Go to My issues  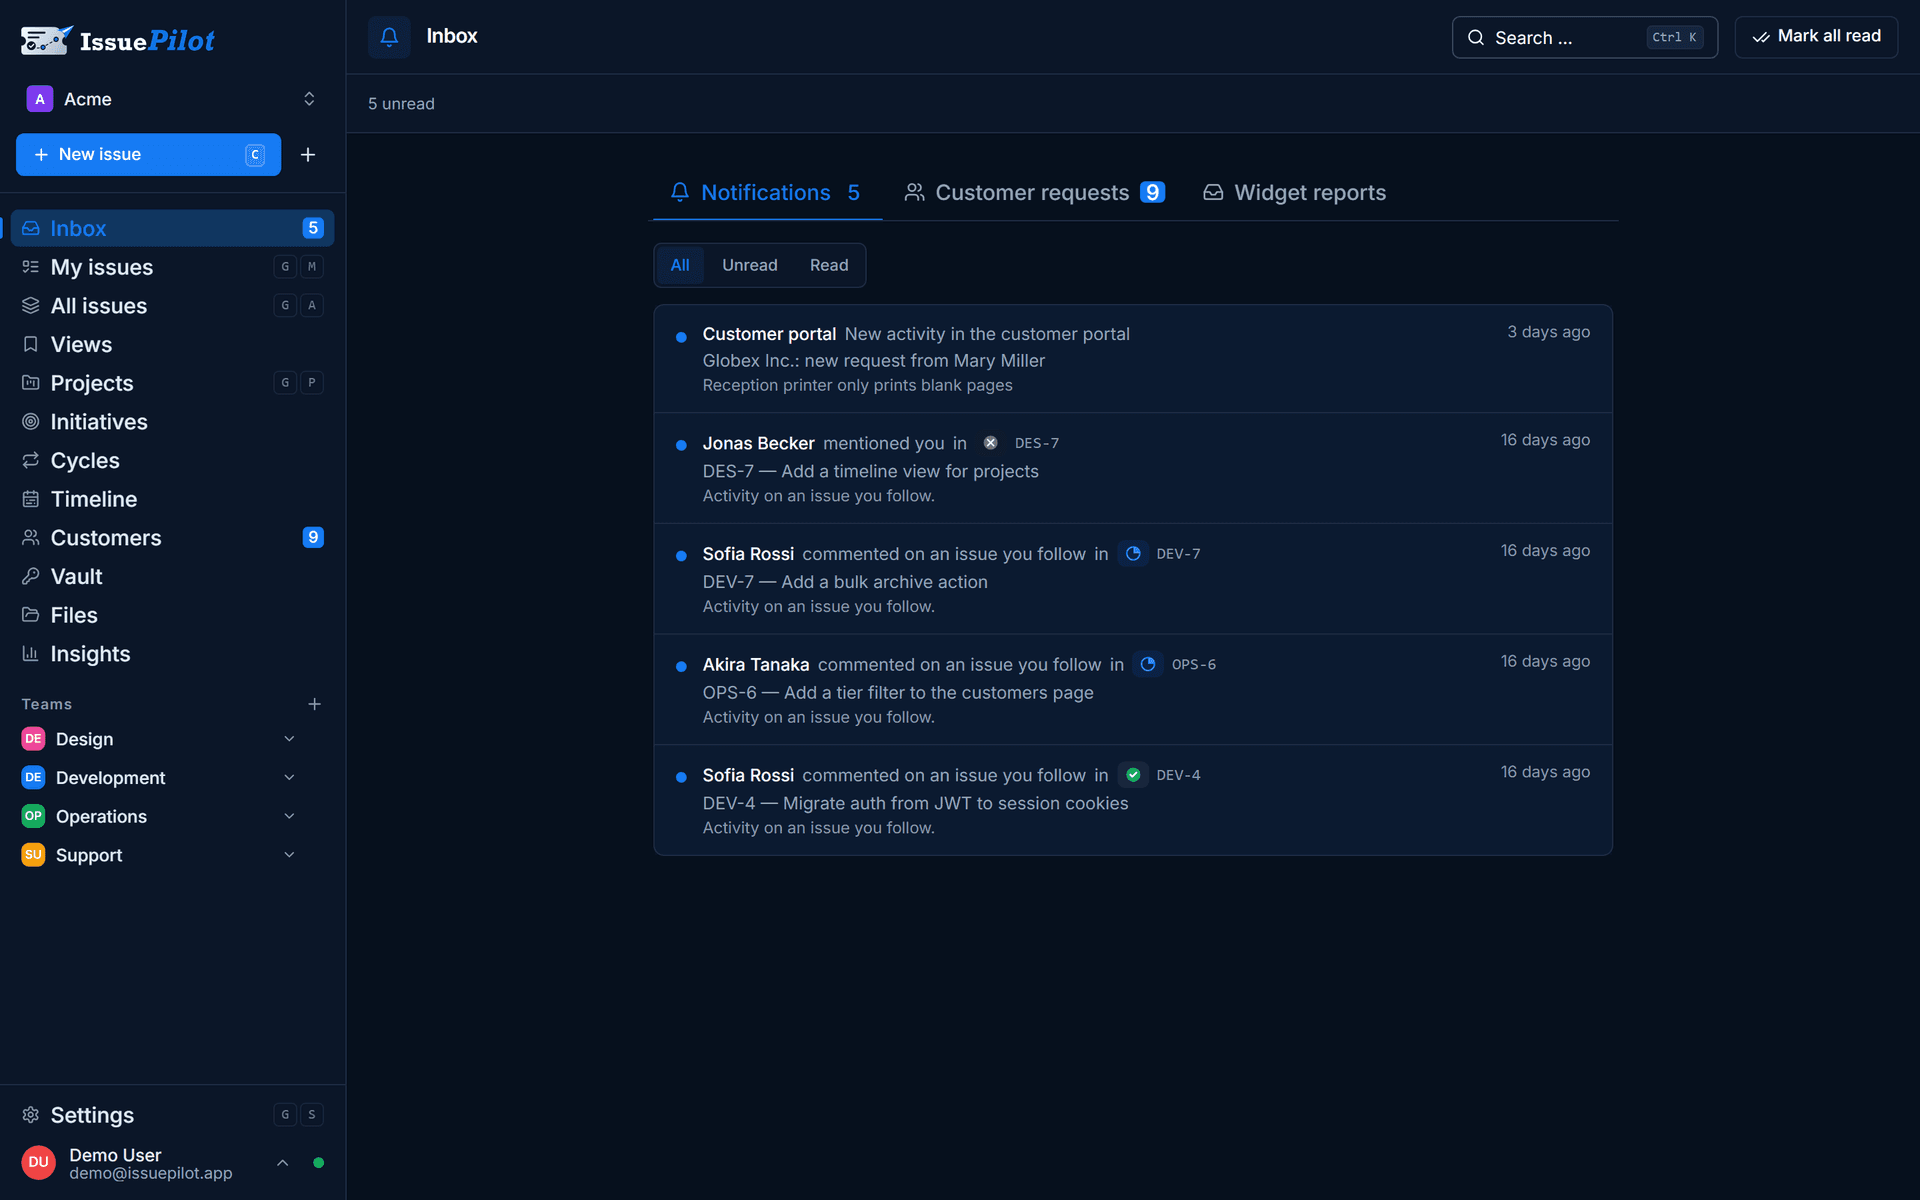[172, 267]
